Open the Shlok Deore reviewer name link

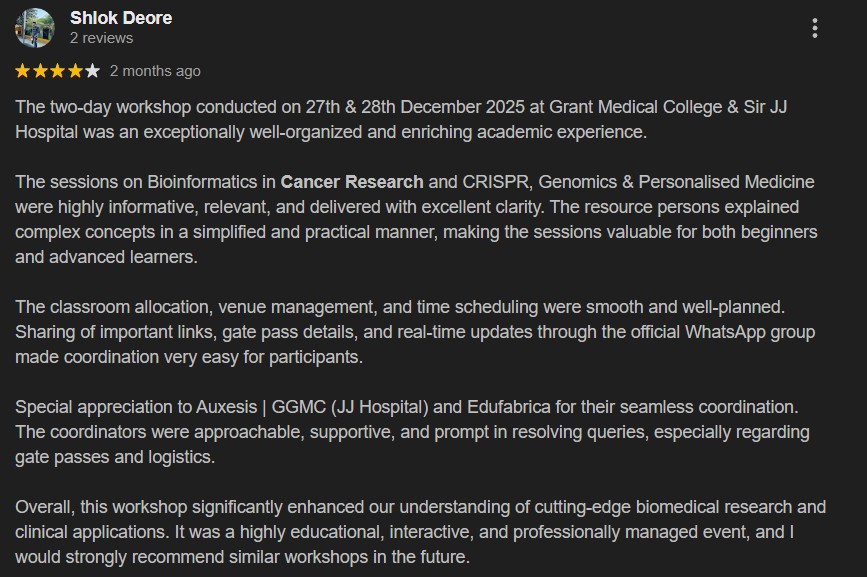121,18
